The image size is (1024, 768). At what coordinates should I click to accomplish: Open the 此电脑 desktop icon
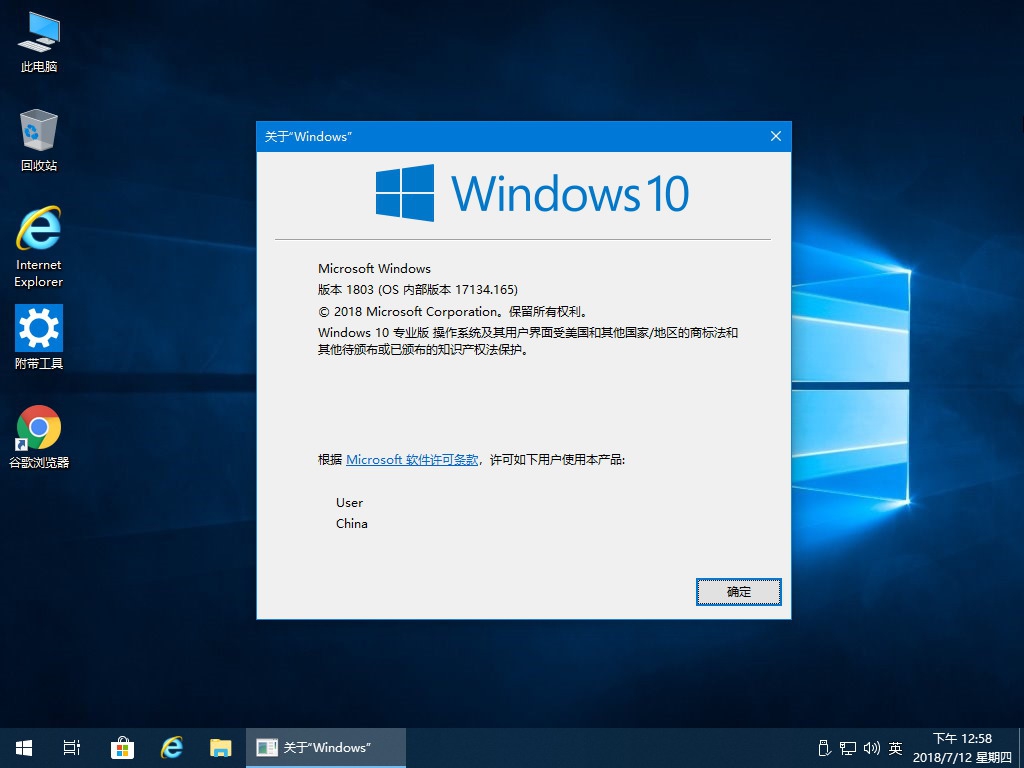pyautogui.click(x=39, y=42)
